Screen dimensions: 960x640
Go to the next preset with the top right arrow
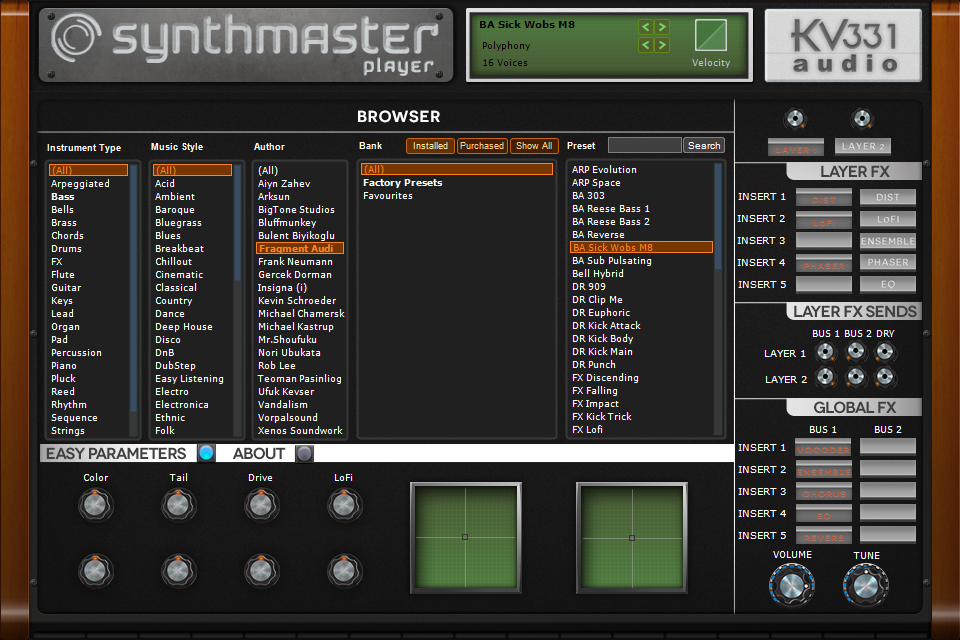click(662, 27)
